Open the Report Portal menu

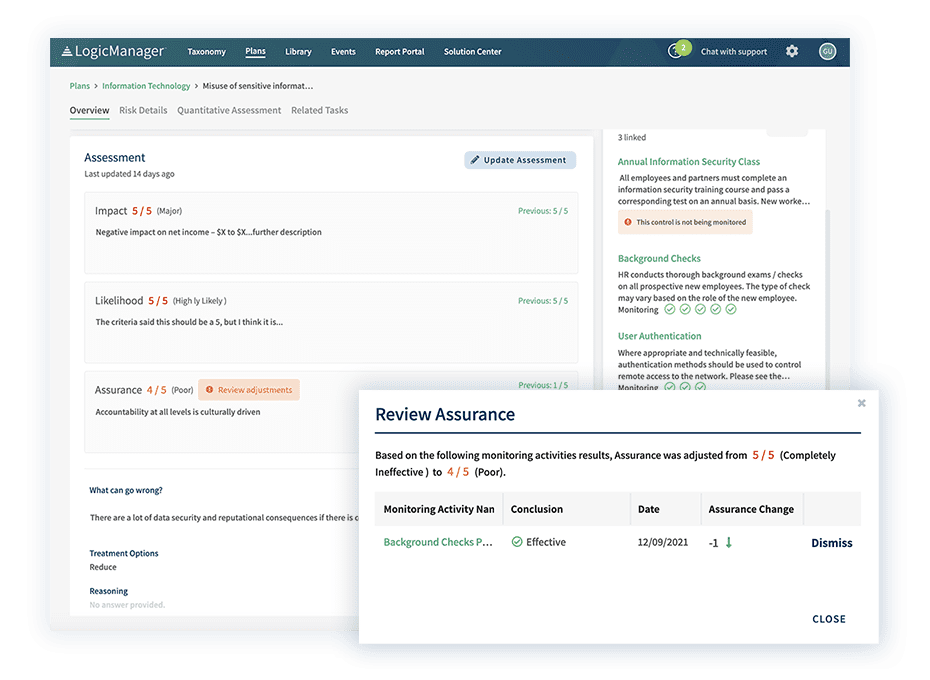(399, 52)
